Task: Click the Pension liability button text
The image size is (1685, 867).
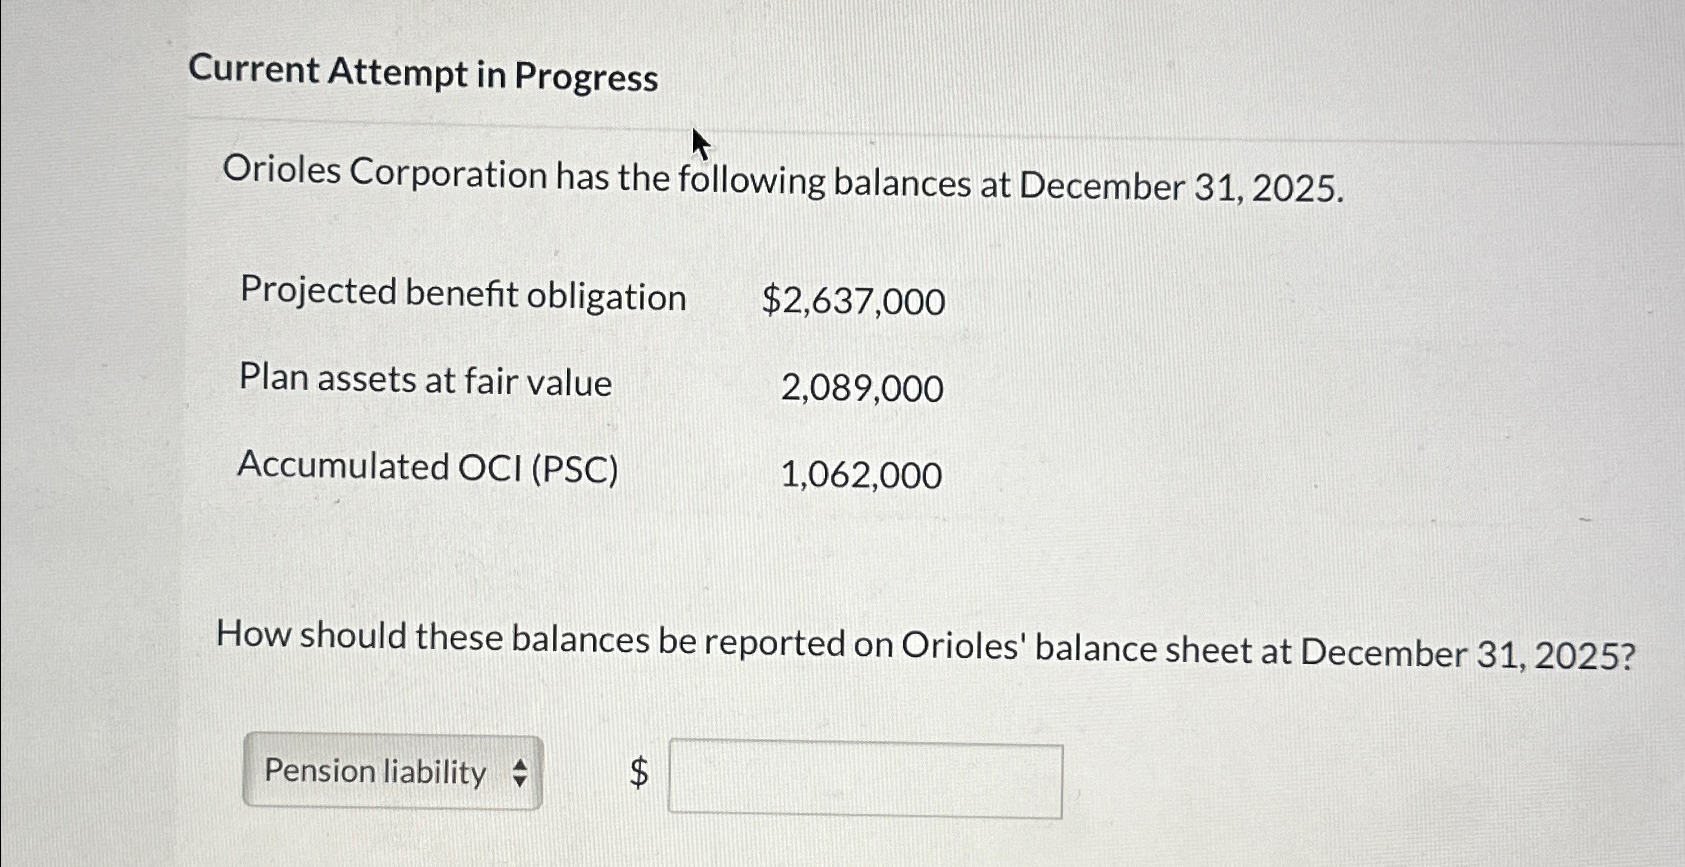Action: coord(373,773)
